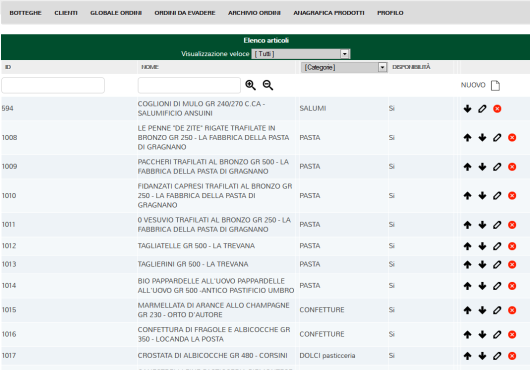This screenshot has height=370, width=530.
Task: Delete item 1014 Pappardelle
Action: click(x=512, y=286)
